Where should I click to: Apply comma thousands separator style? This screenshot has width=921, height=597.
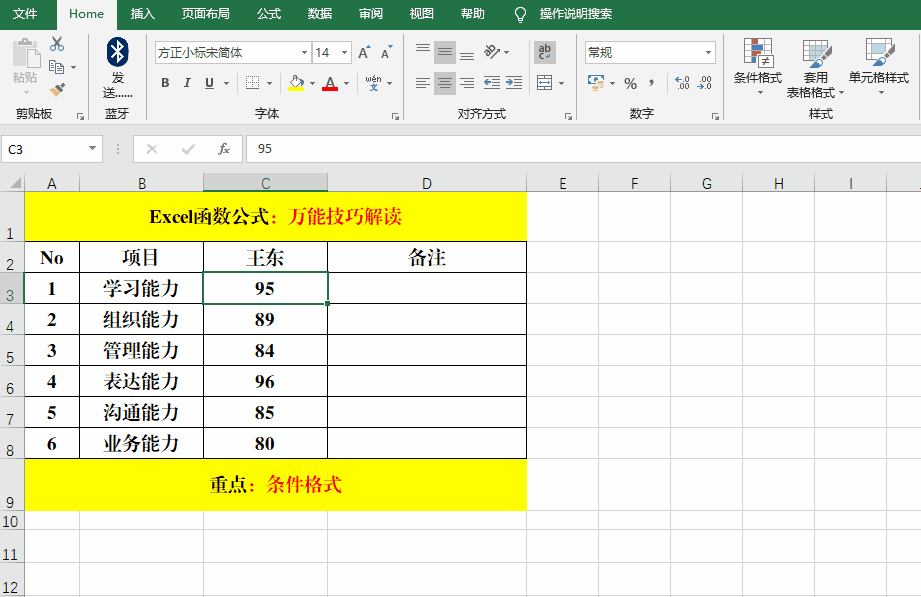coord(651,83)
